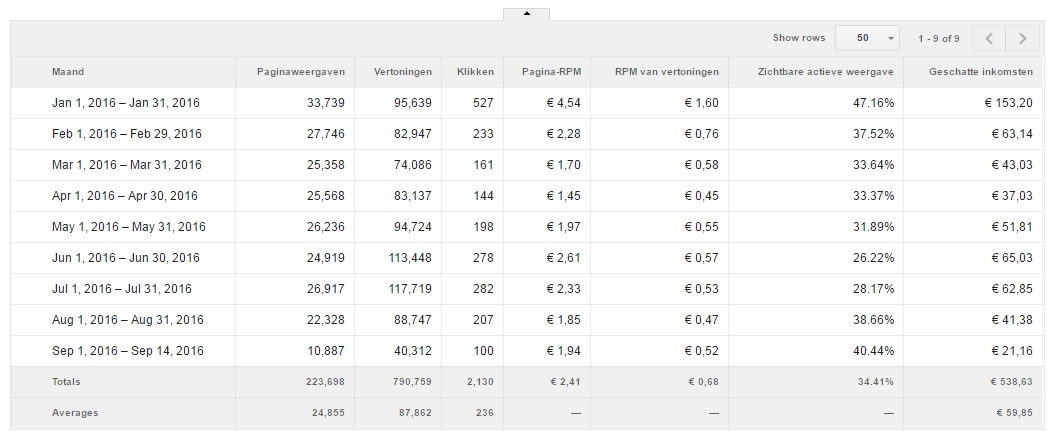This screenshot has width=1061, height=436.
Task: Click the Totals row label
Action: click(x=66, y=382)
